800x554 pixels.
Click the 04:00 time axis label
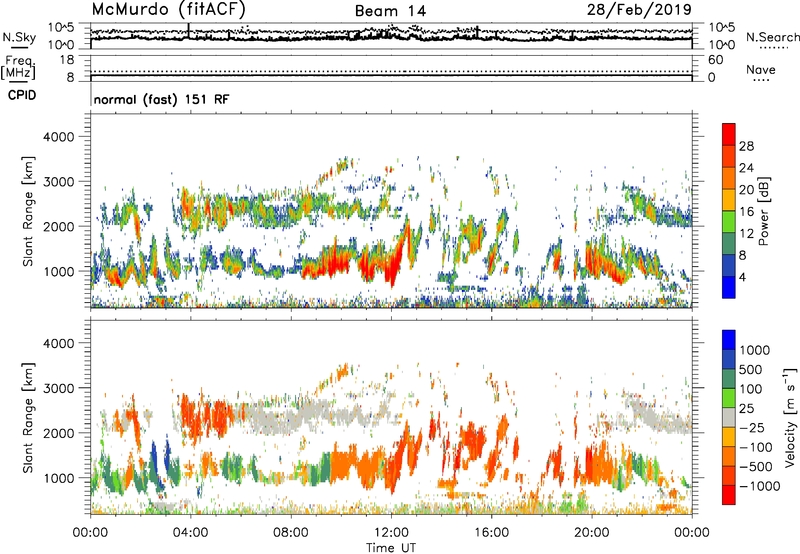click(190, 533)
